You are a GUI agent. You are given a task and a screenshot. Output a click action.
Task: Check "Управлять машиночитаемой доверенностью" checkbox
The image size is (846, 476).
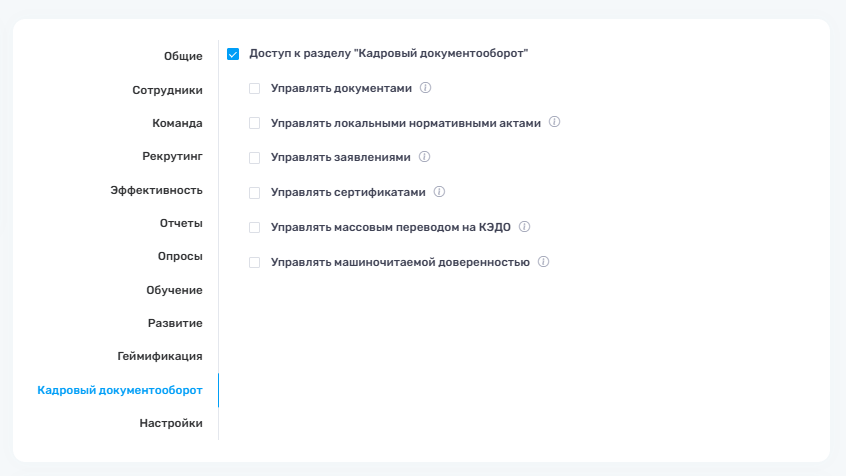pos(255,263)
